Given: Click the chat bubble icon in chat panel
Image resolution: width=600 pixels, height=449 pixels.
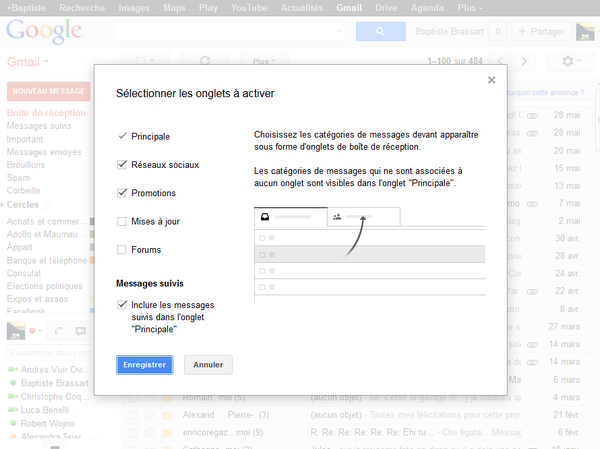Looking at the screenshot, I should (80, 331).
